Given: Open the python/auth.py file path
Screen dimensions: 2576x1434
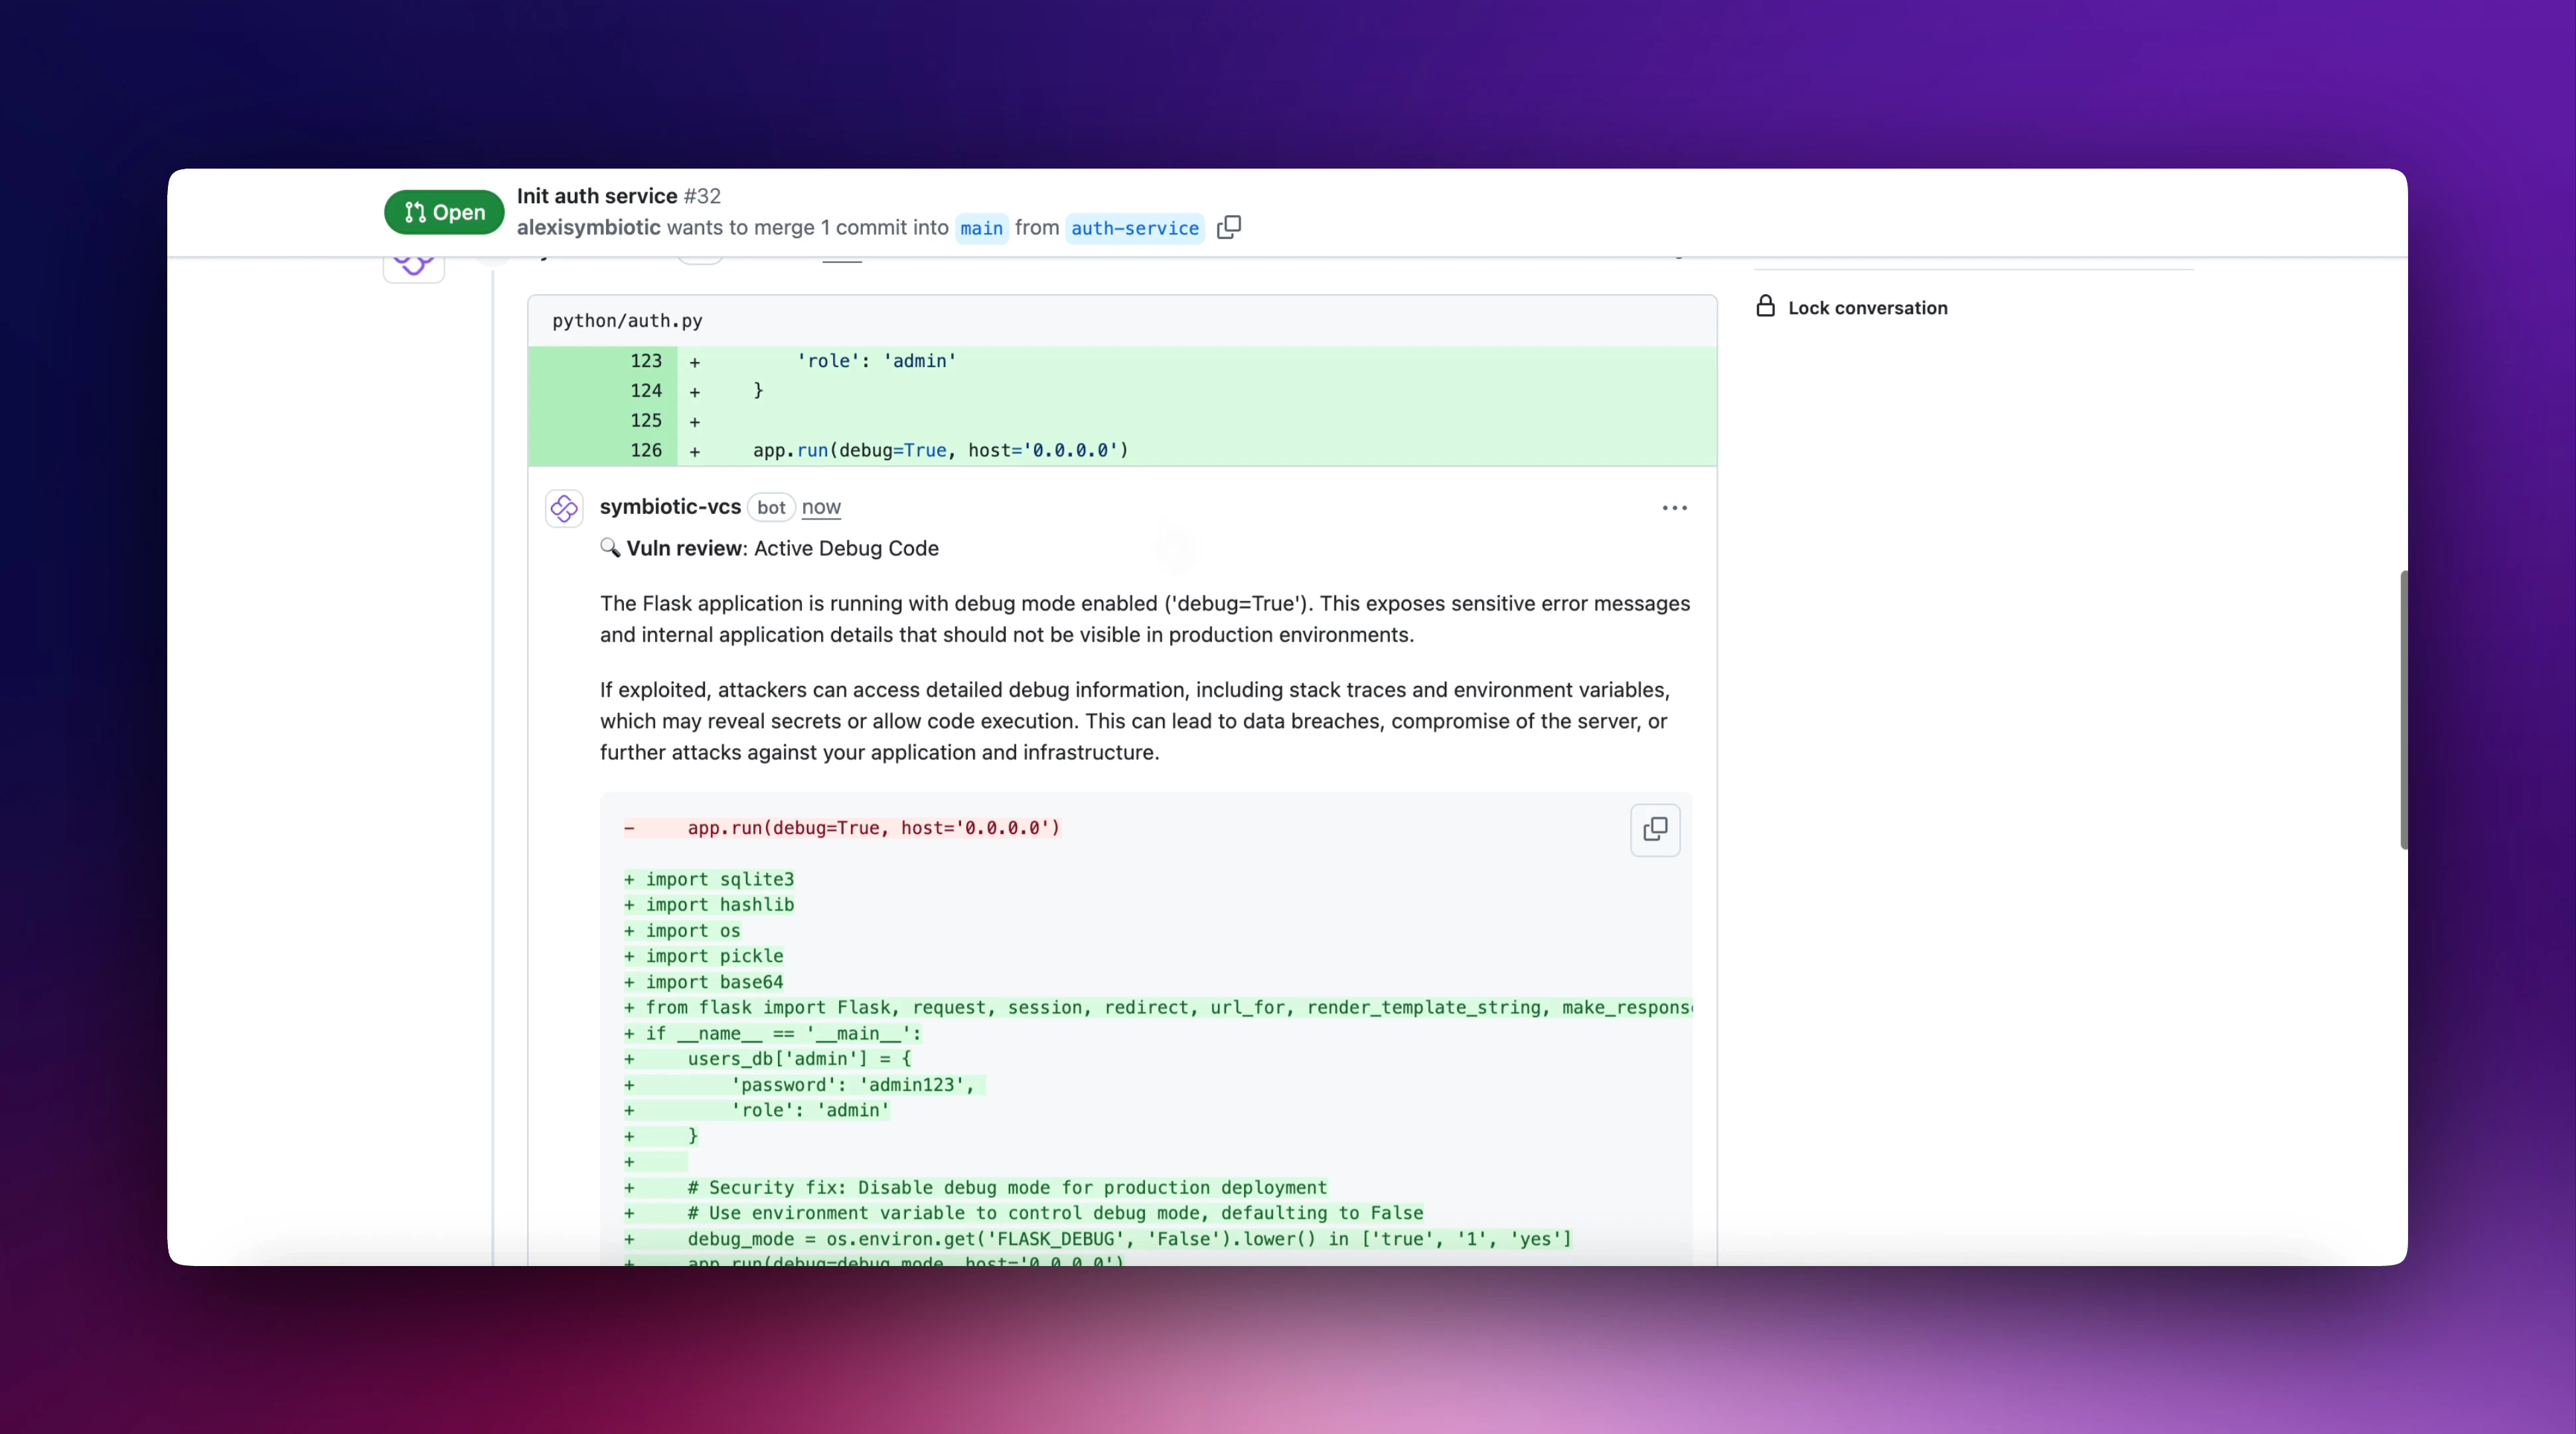Looking at the screenshot, I should (x=627, y=321).
